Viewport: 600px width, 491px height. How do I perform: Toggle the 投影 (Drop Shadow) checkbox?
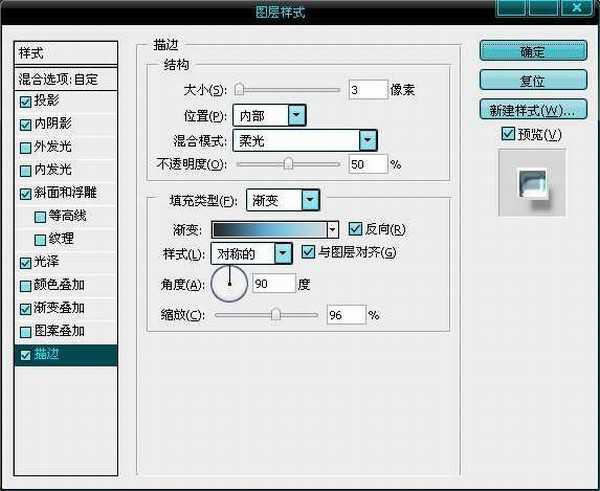tap(25, 101)
